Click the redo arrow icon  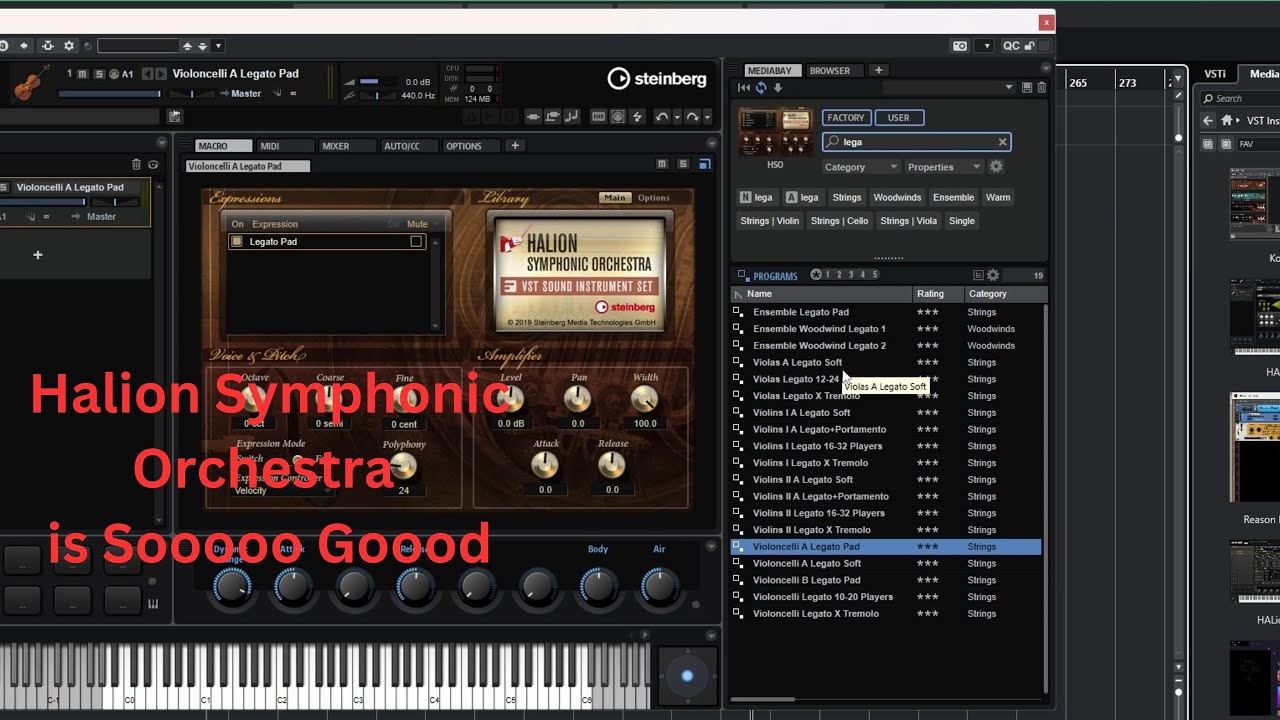coord(691,117)
